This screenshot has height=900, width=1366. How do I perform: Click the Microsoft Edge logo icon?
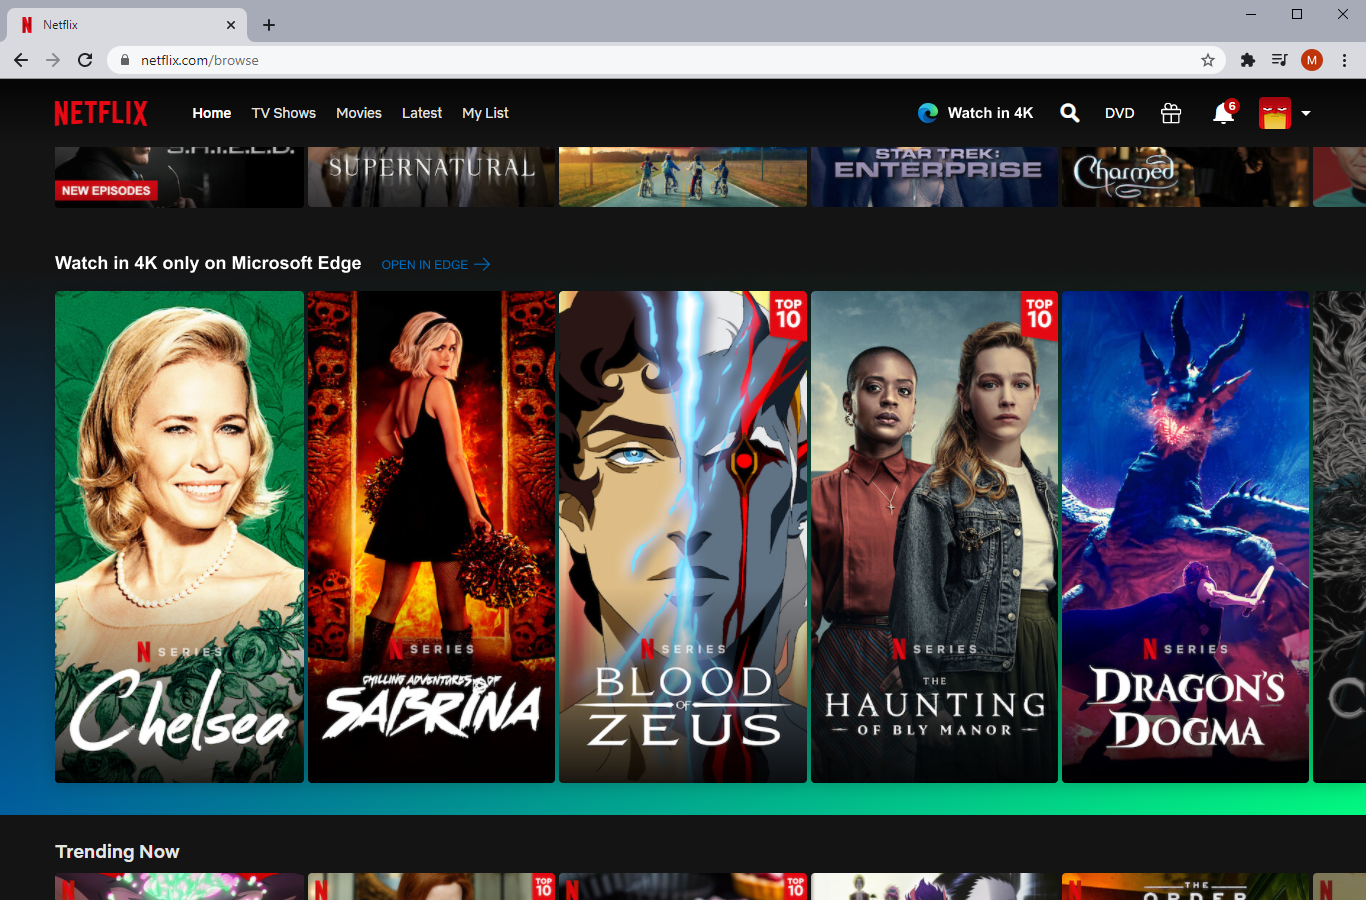pos(928,113)
